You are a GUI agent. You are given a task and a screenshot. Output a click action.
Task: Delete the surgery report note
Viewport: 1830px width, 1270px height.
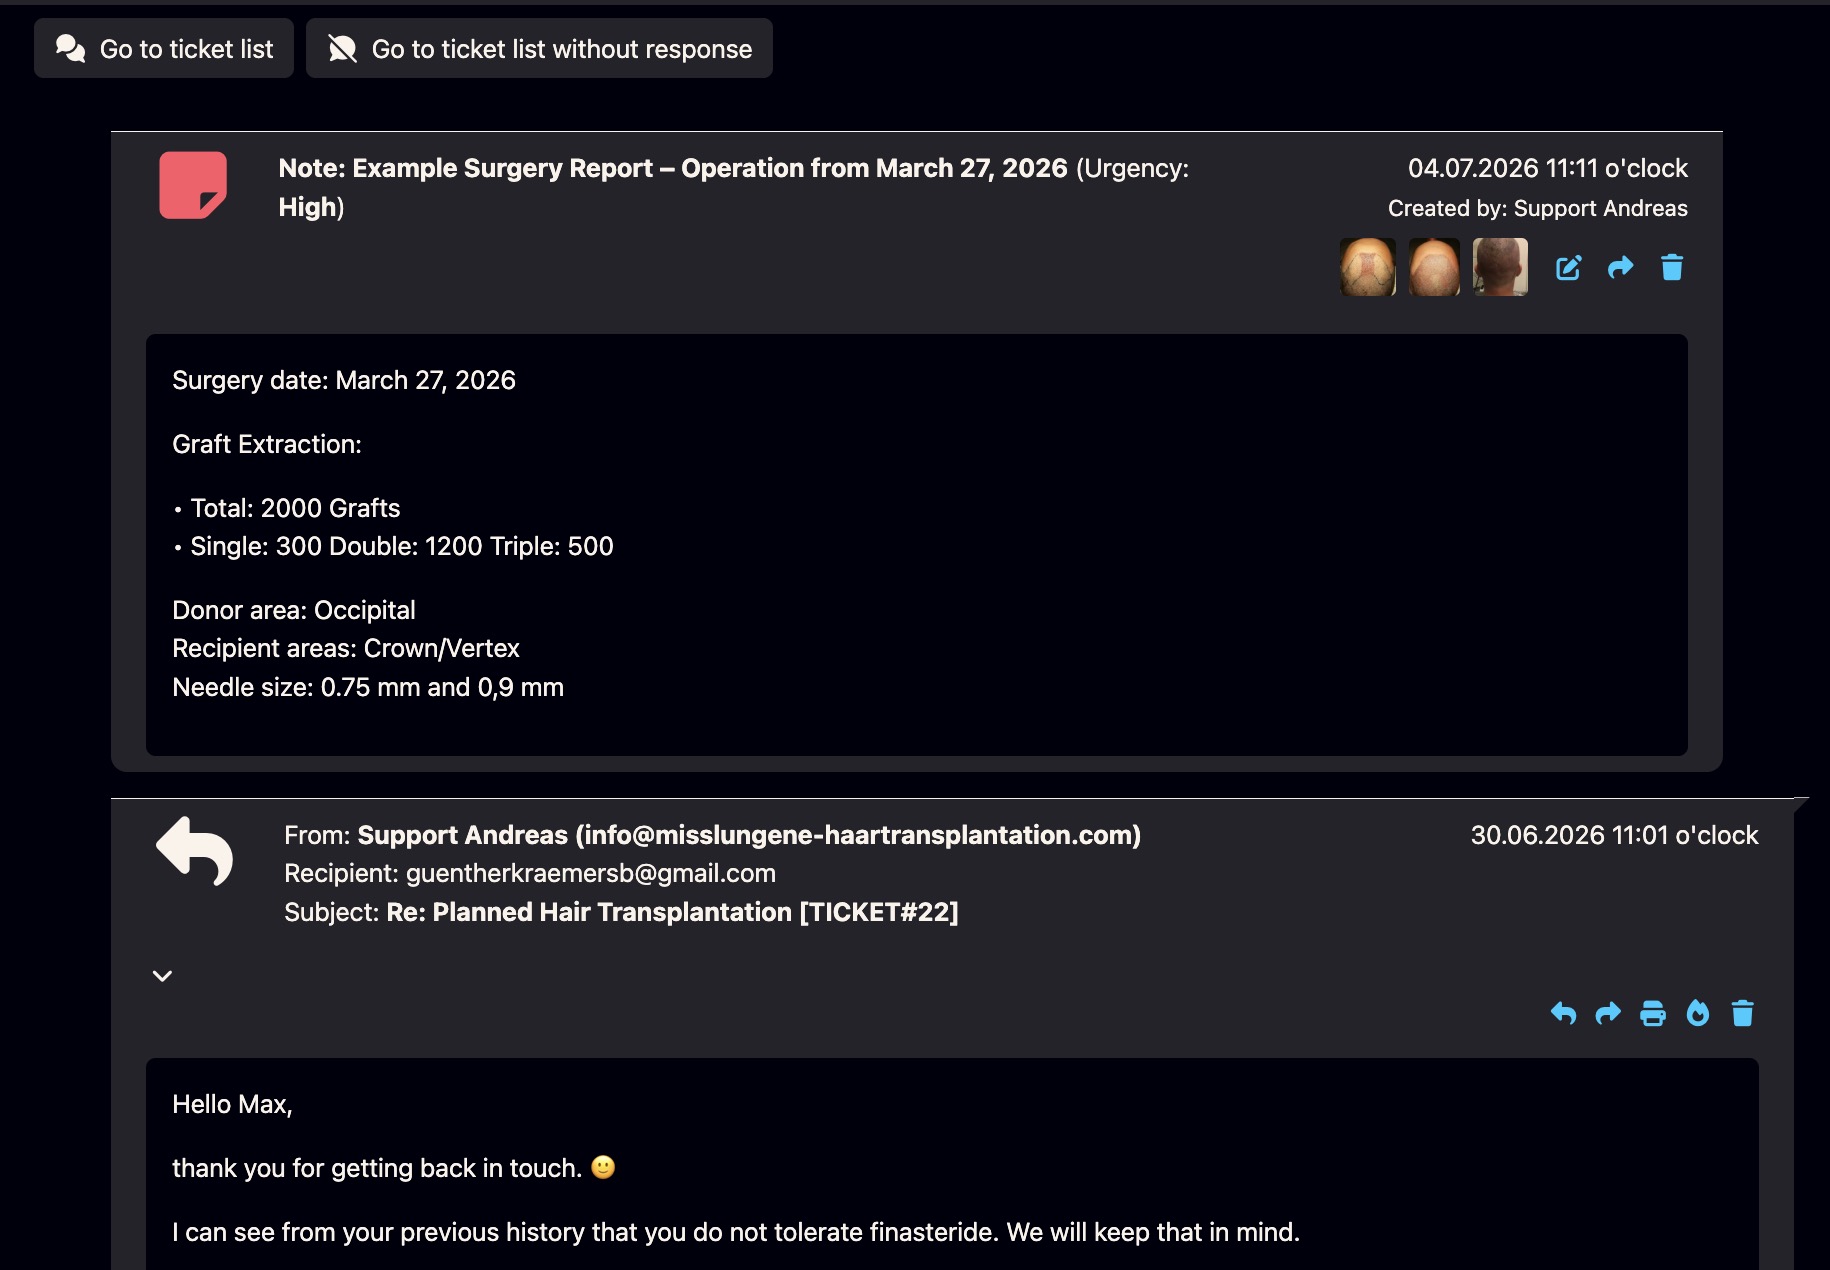tap(1672, 267)
